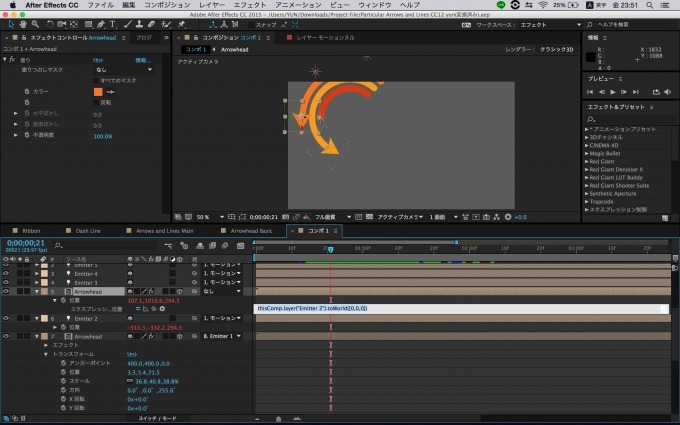Click the eyedropper next to the カラー swatch
Viewport: 680px width, 425px height.
click(111, 92)
